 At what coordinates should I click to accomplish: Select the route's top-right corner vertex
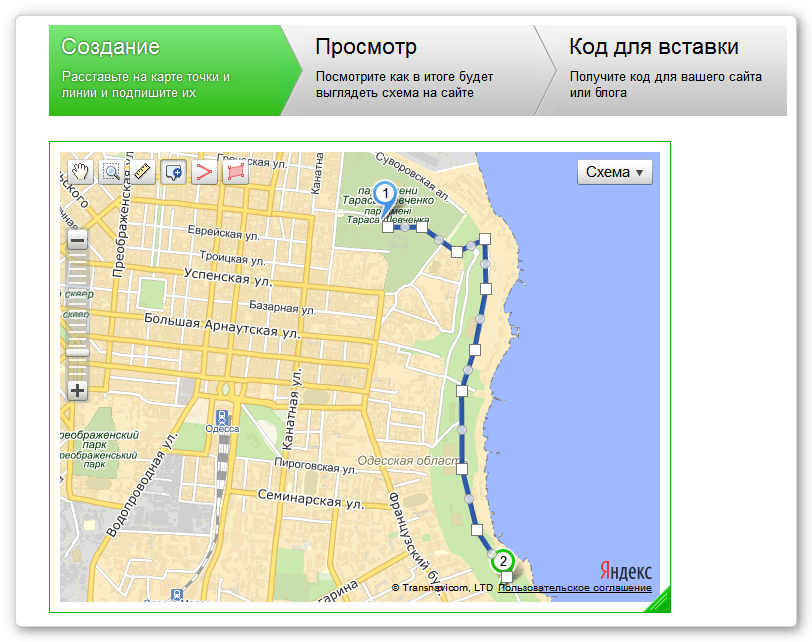pyautogui.click(x=486, y=239)
